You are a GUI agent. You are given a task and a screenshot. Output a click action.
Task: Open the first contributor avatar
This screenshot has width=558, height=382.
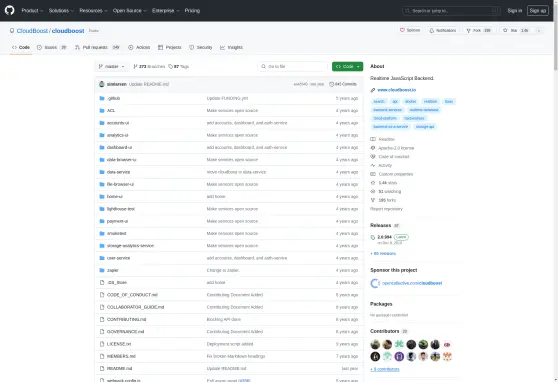(375, 344)
